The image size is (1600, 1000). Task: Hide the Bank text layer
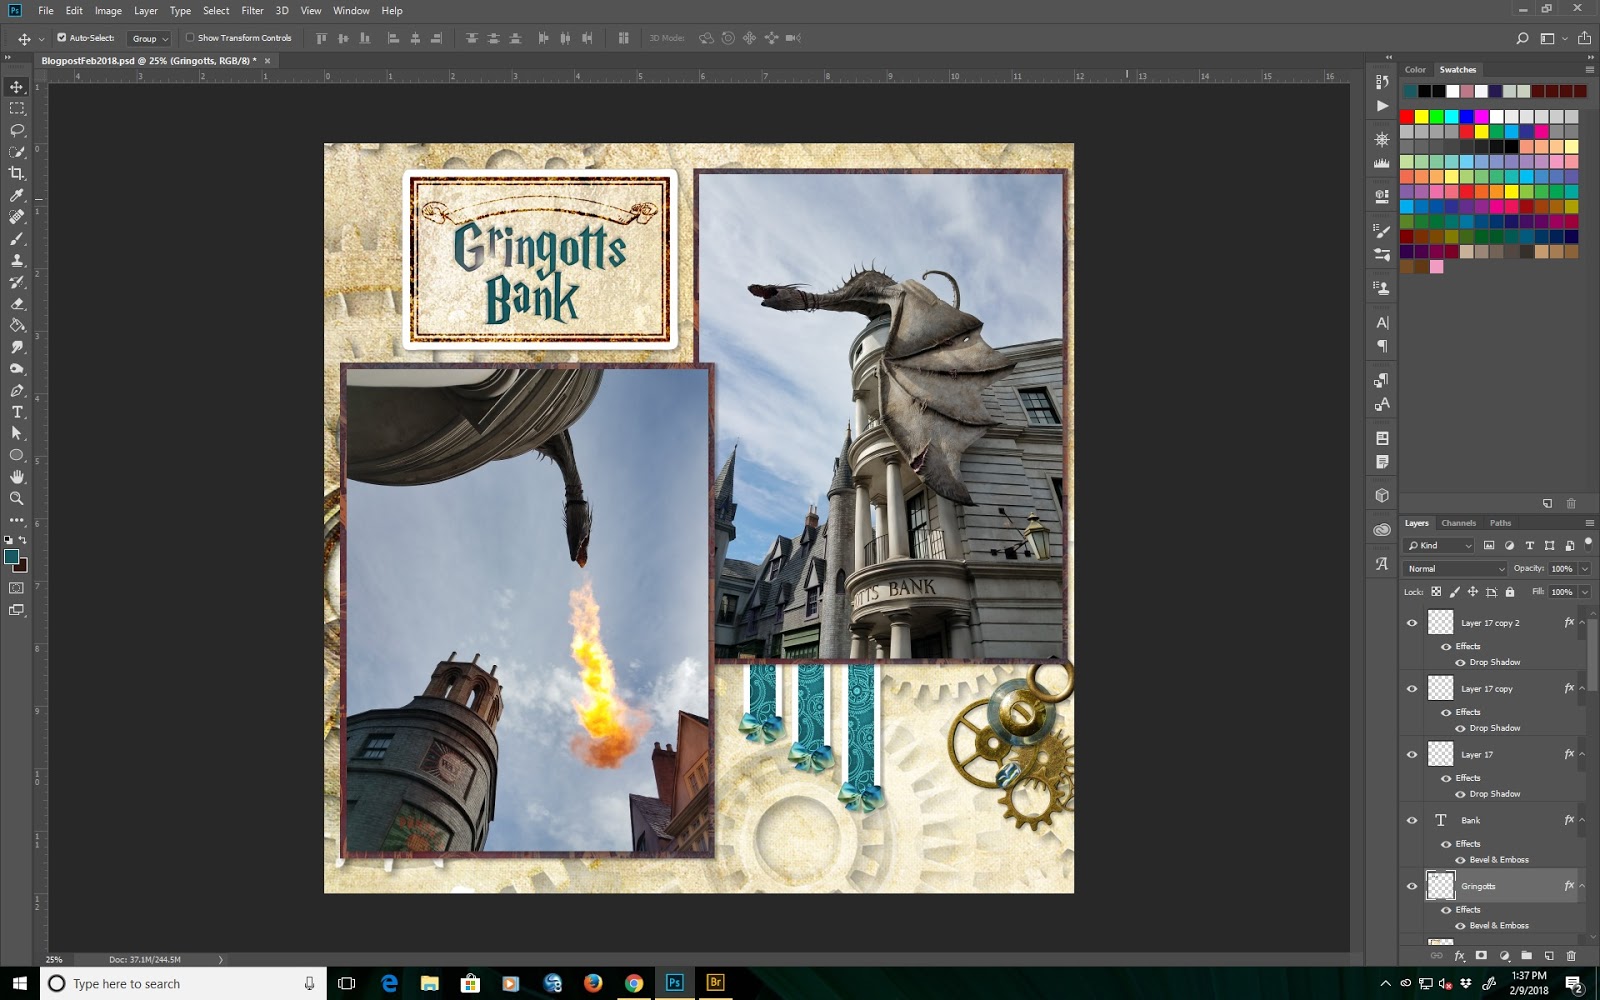1412,820
